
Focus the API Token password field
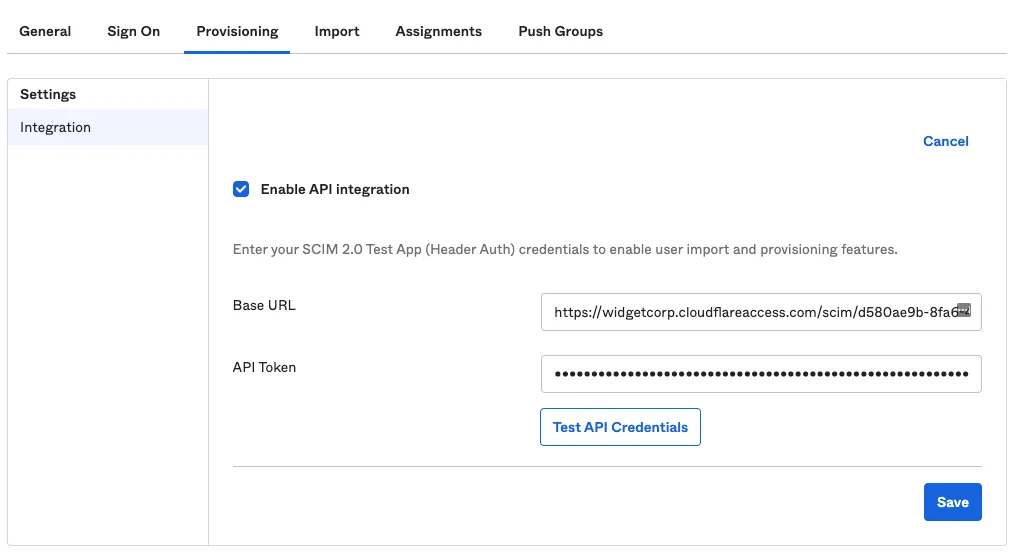pyautogui.click(x=760, y=374)
